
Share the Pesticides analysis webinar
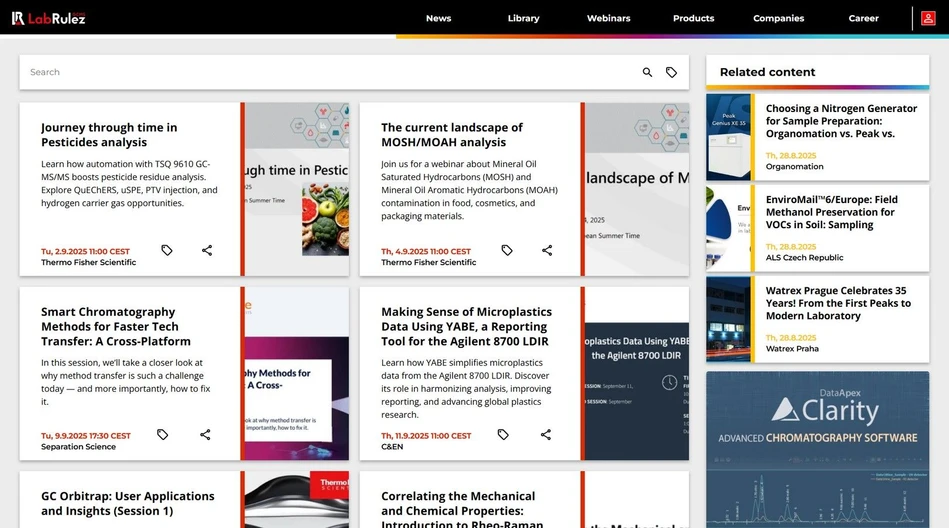click(207, 250)
